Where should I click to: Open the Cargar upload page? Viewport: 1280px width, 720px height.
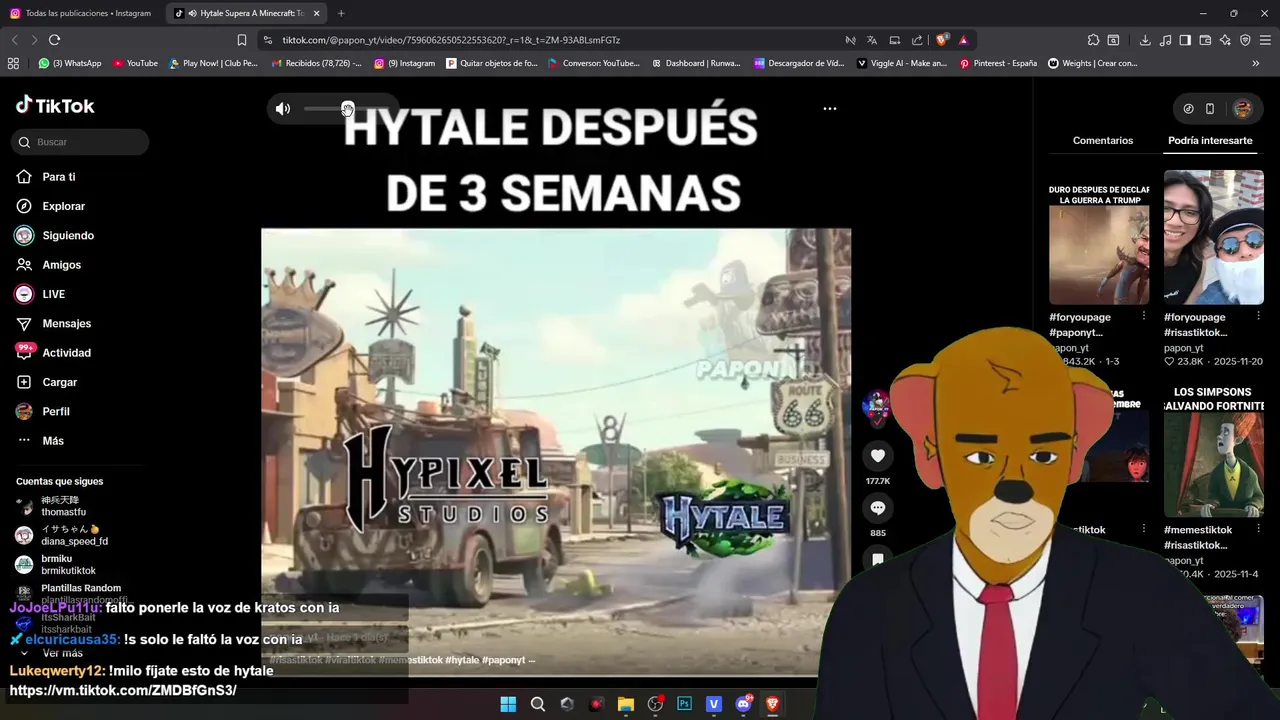59,382
